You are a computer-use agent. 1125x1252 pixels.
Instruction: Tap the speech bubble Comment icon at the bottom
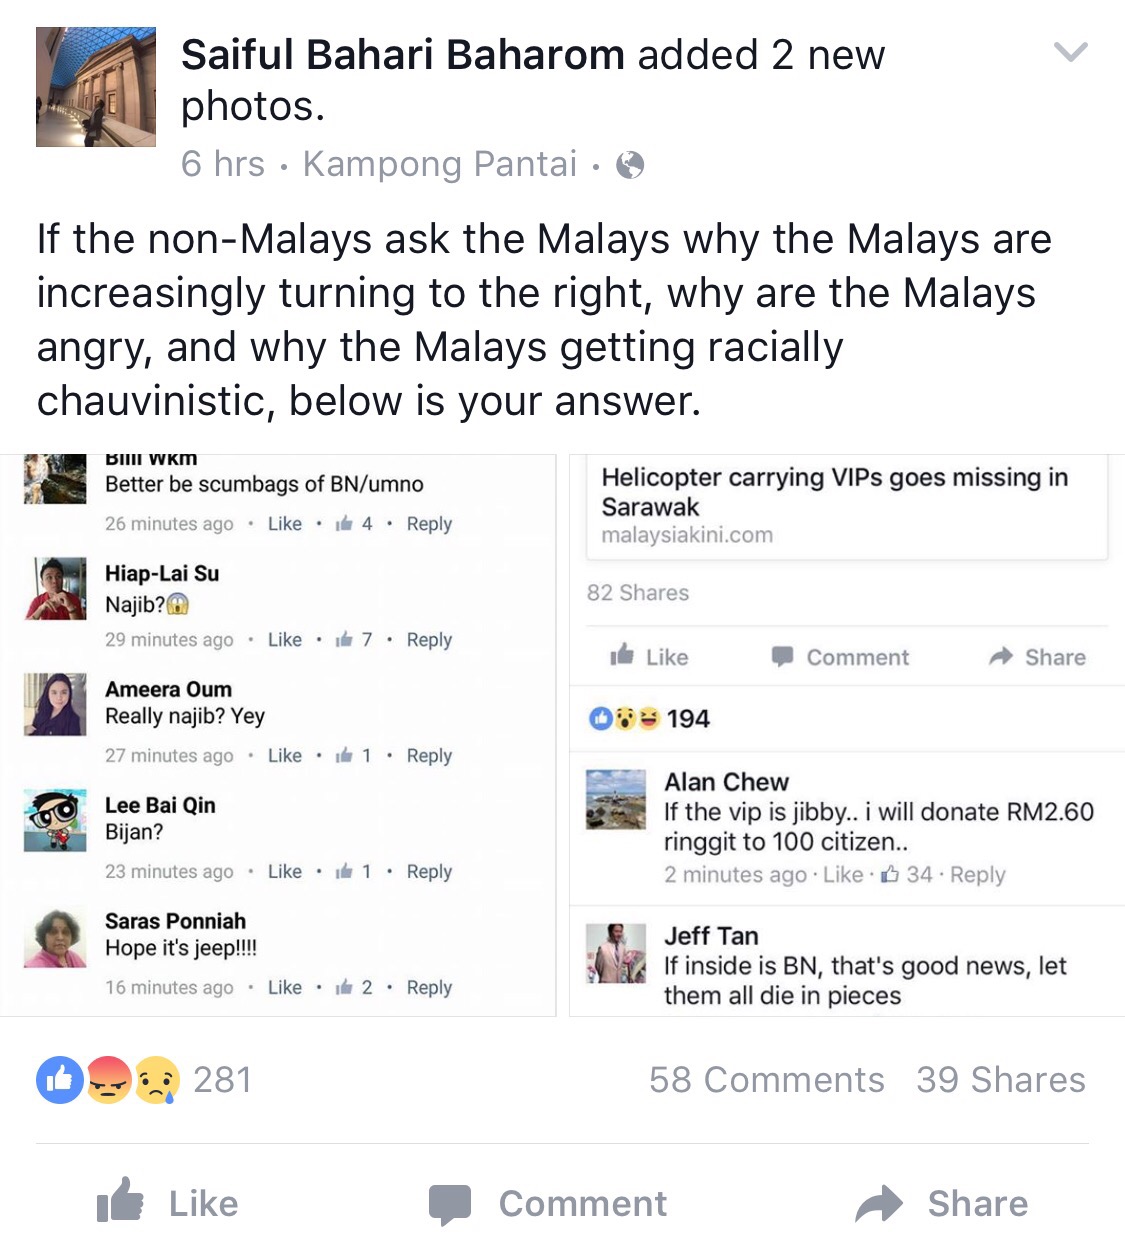pos(450,1204)
